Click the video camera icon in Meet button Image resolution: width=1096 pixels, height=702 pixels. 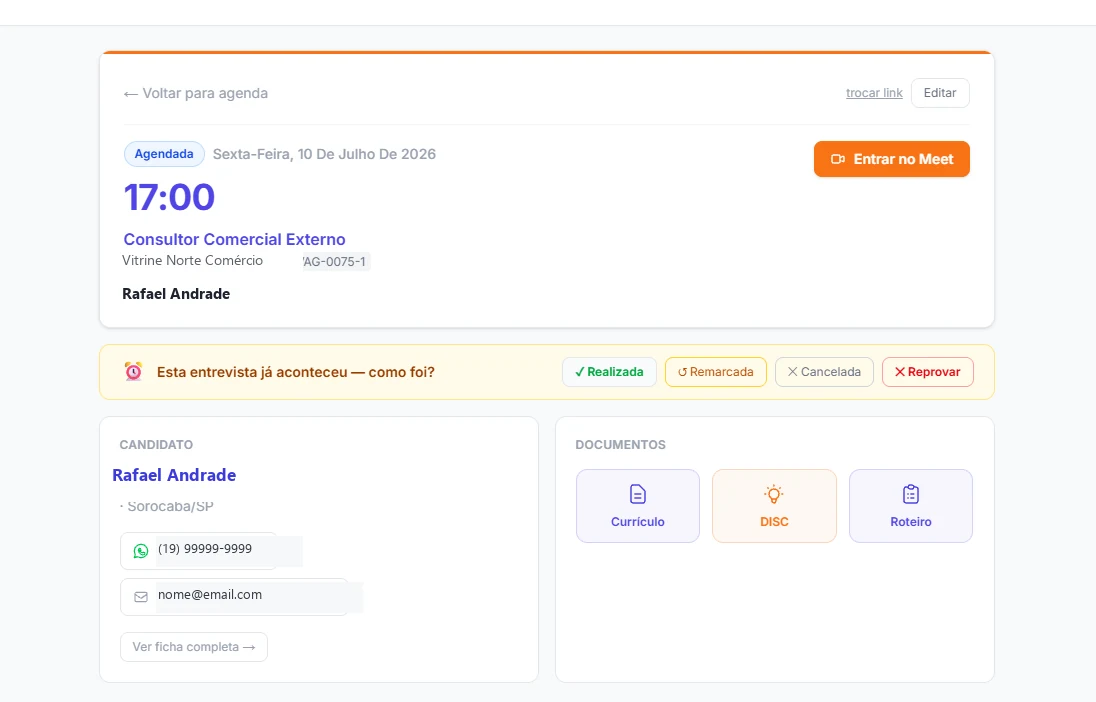point(837,159)
